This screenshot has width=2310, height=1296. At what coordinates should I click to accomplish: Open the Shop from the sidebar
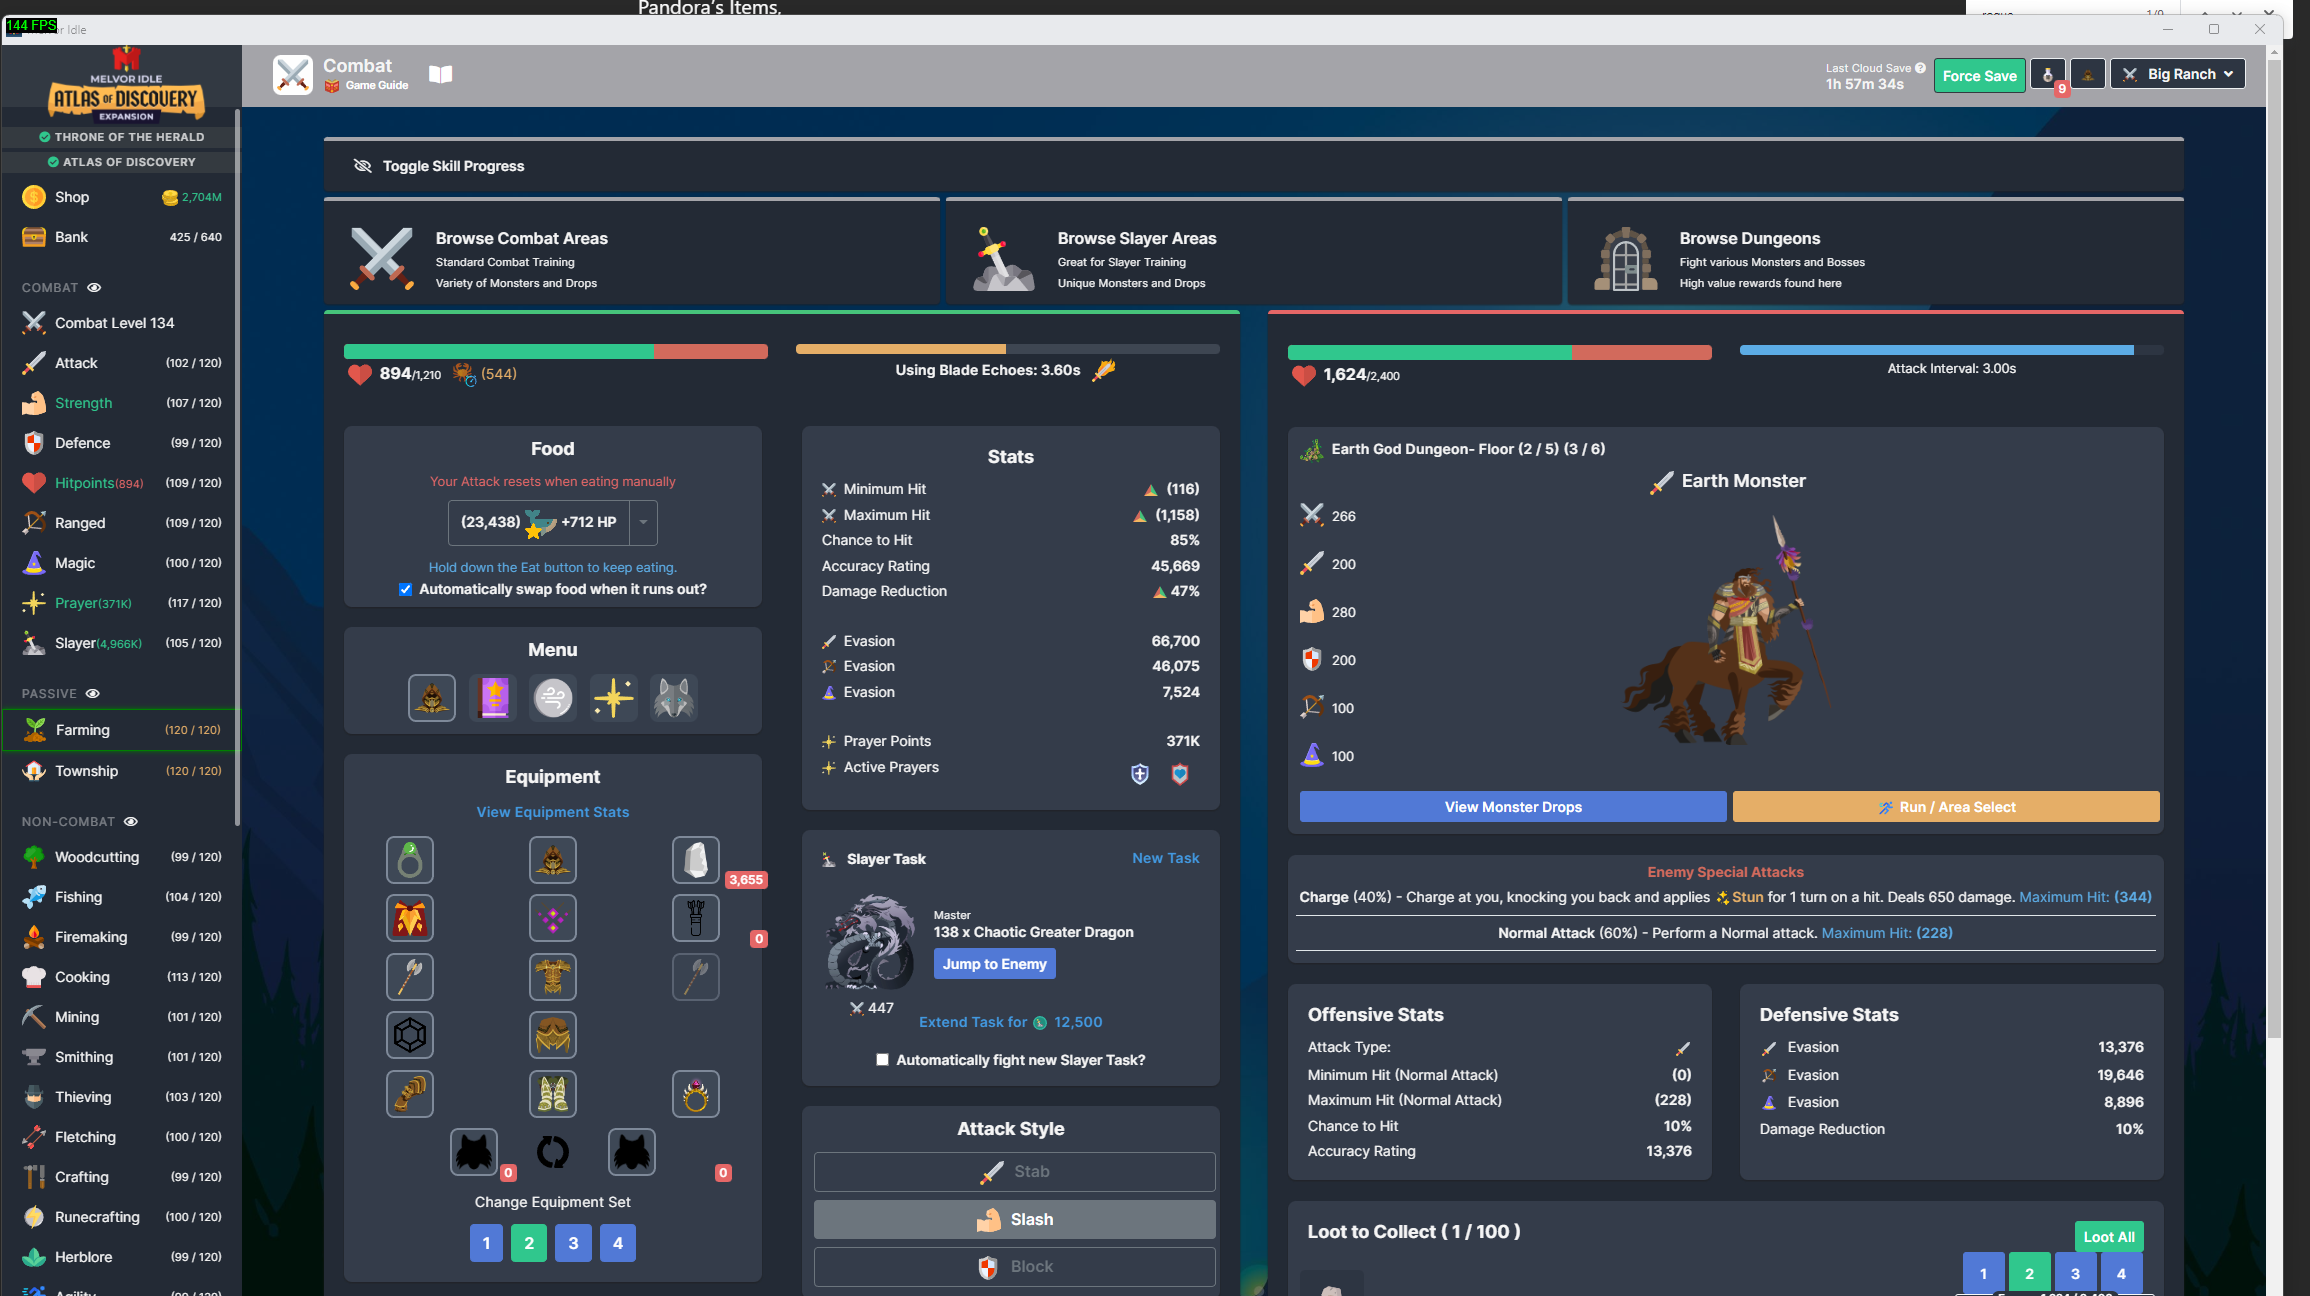[70, 197]
